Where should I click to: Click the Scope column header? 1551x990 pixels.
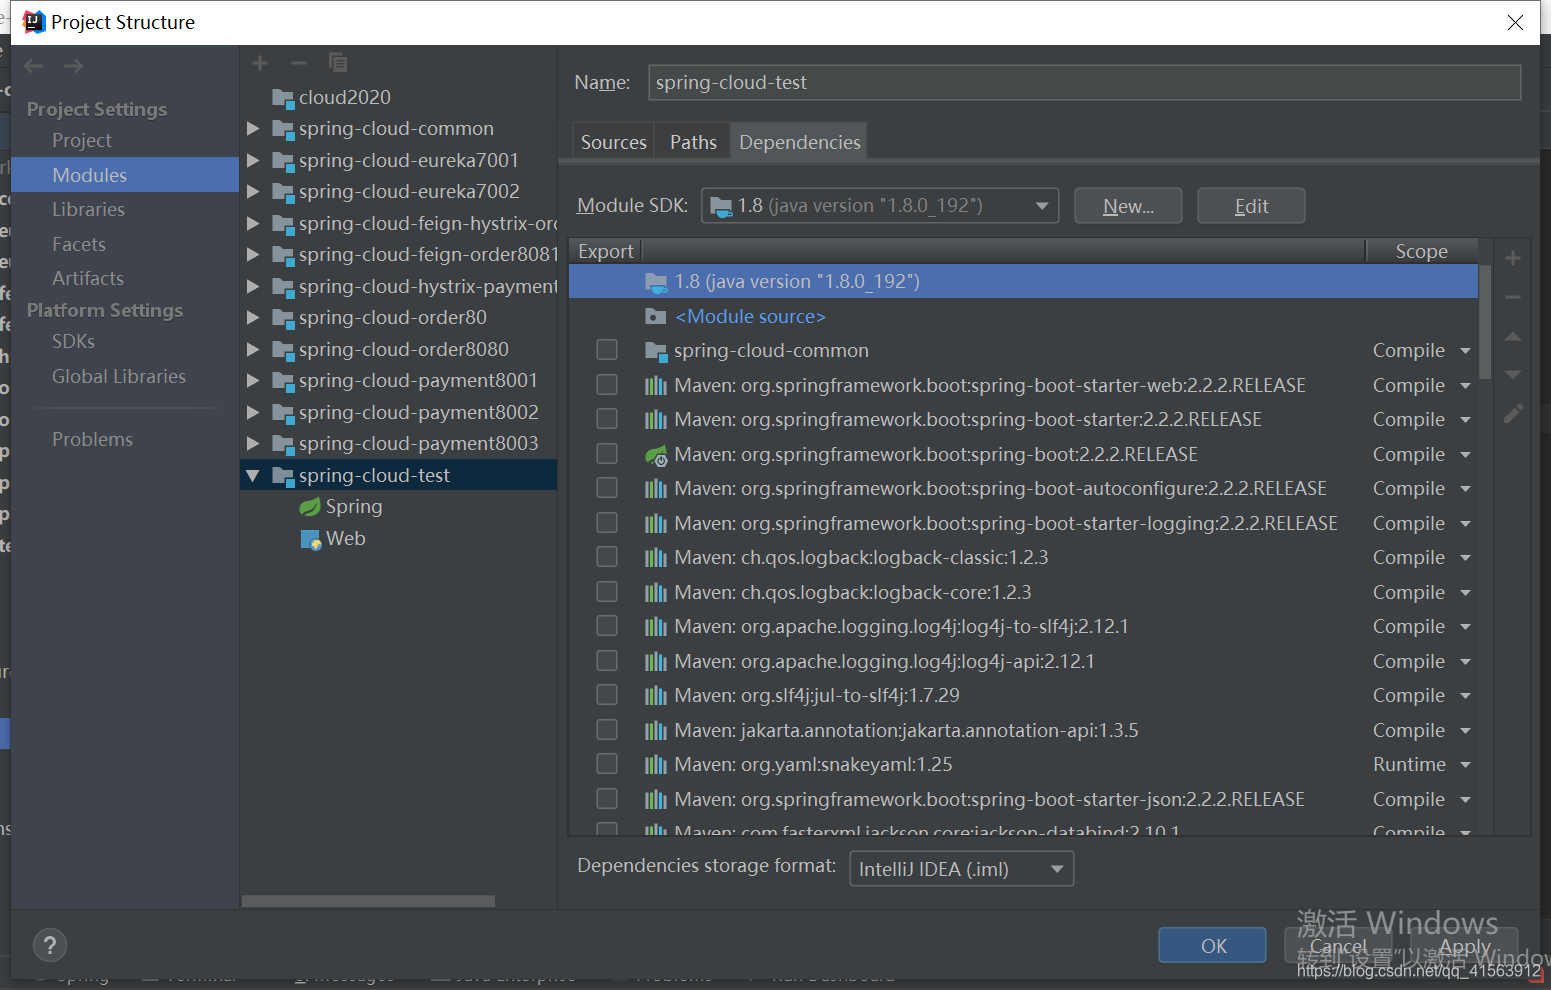(1421, 252)
